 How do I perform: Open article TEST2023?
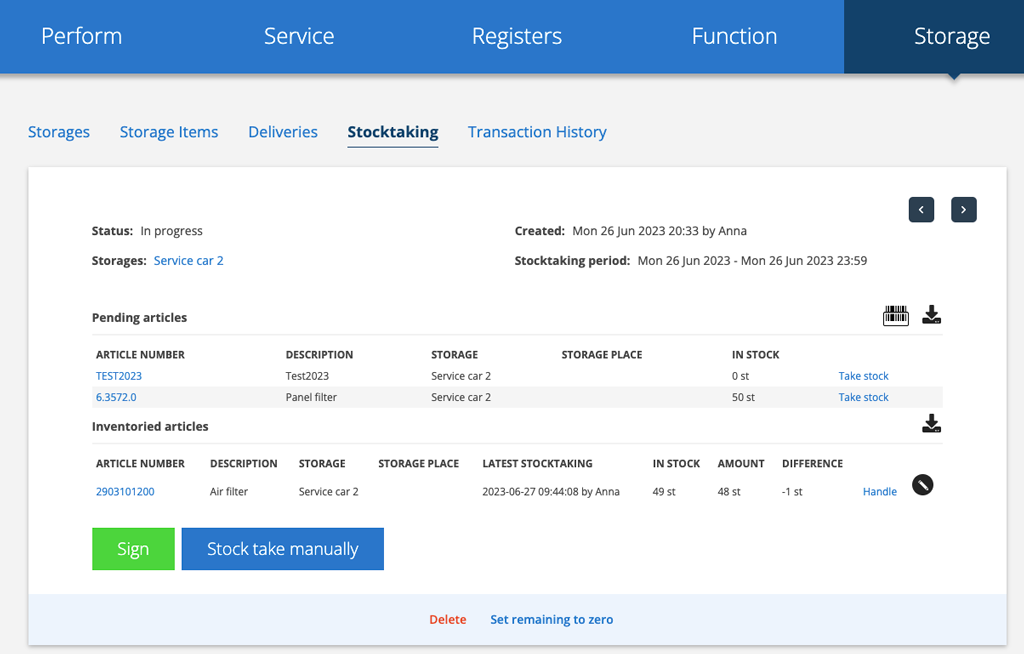tap(119, 376)
